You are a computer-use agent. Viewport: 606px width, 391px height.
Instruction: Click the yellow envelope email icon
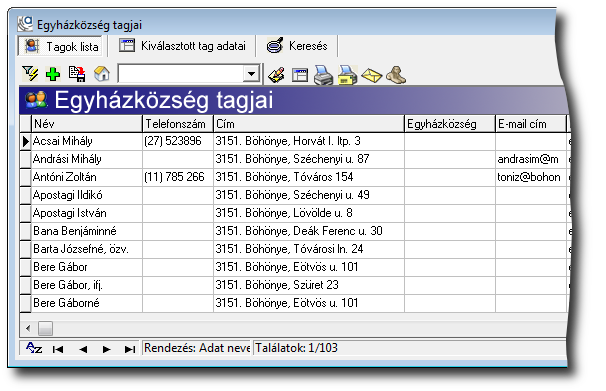372,75
